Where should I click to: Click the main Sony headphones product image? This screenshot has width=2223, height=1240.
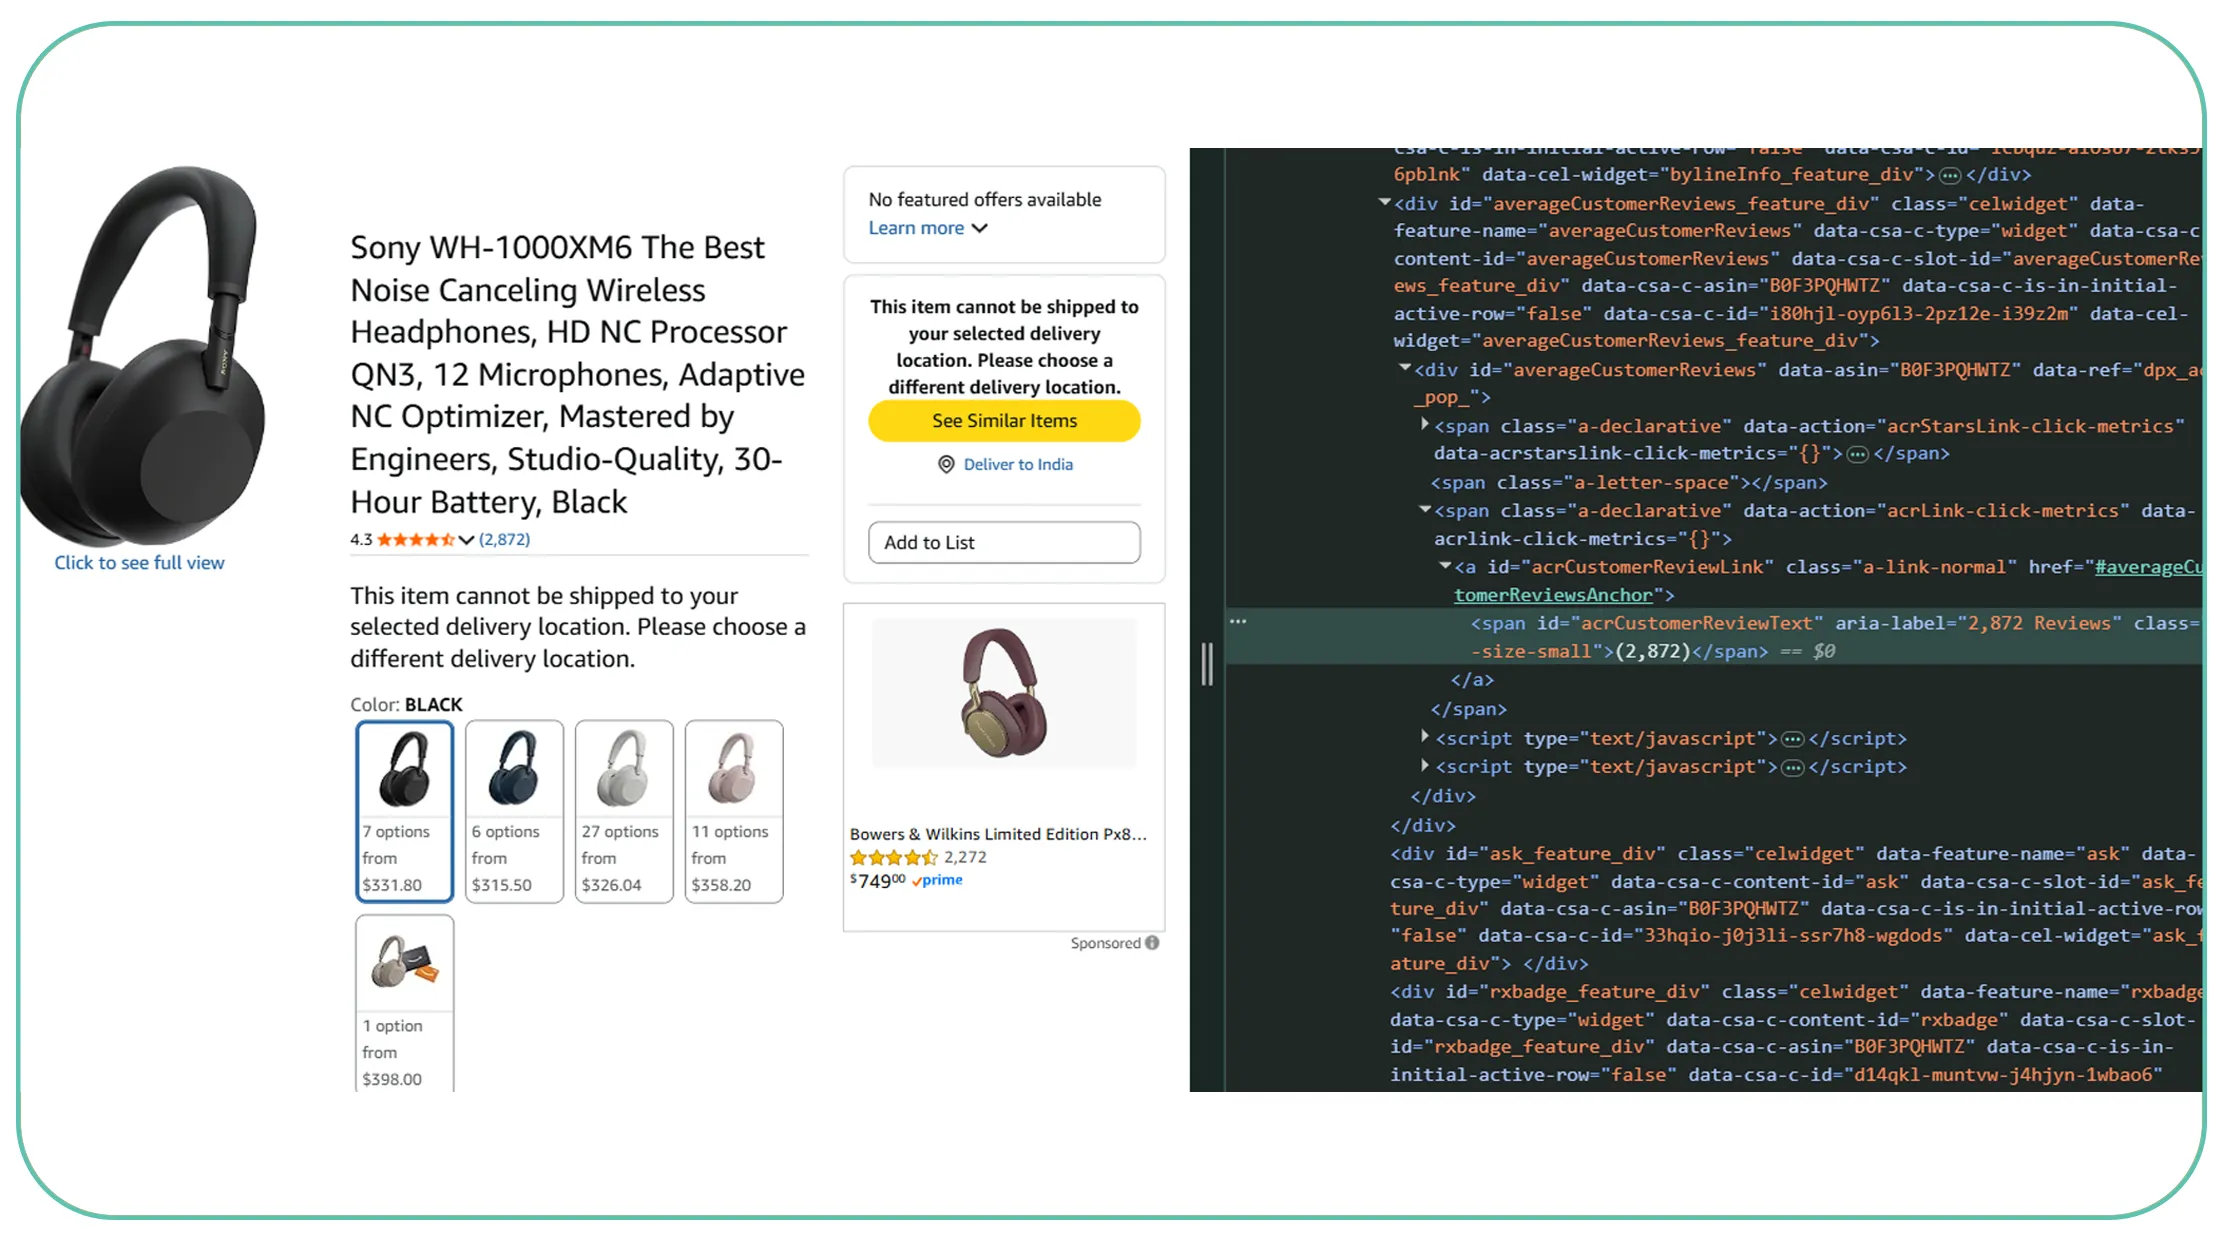[x=143, y=357]
